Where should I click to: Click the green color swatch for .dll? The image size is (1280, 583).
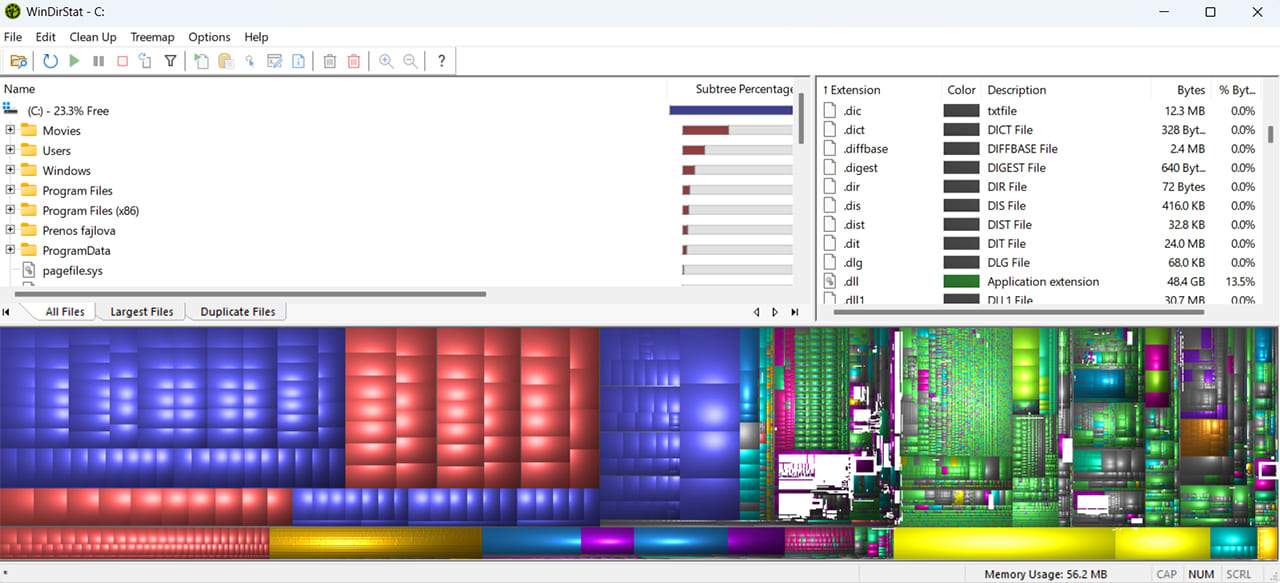961,282
